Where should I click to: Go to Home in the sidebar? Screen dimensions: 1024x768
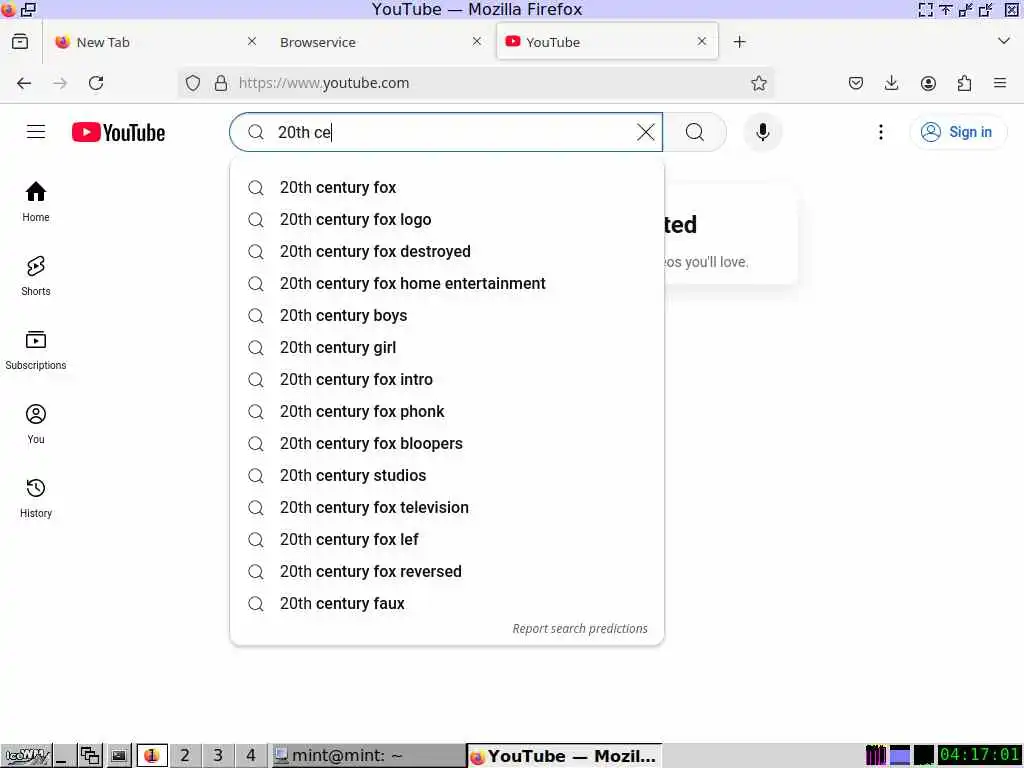point(36,202)
